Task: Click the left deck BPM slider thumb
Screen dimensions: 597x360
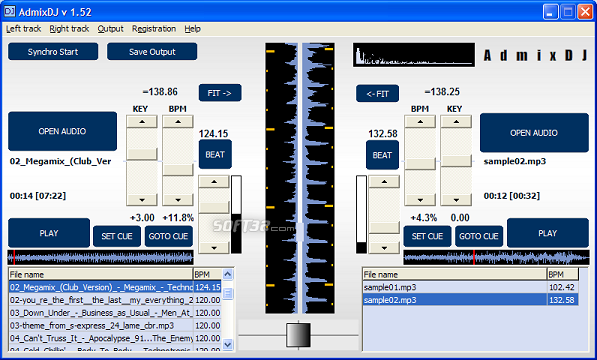Action: [178, 170]
